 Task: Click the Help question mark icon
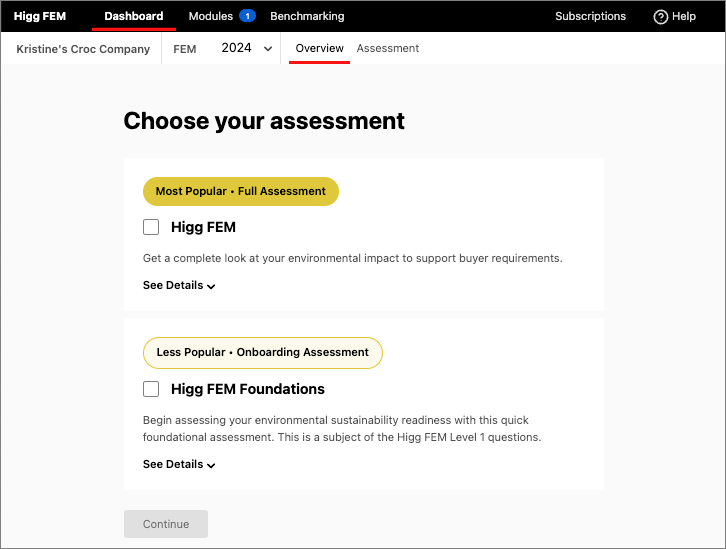(x=660, y=17)
